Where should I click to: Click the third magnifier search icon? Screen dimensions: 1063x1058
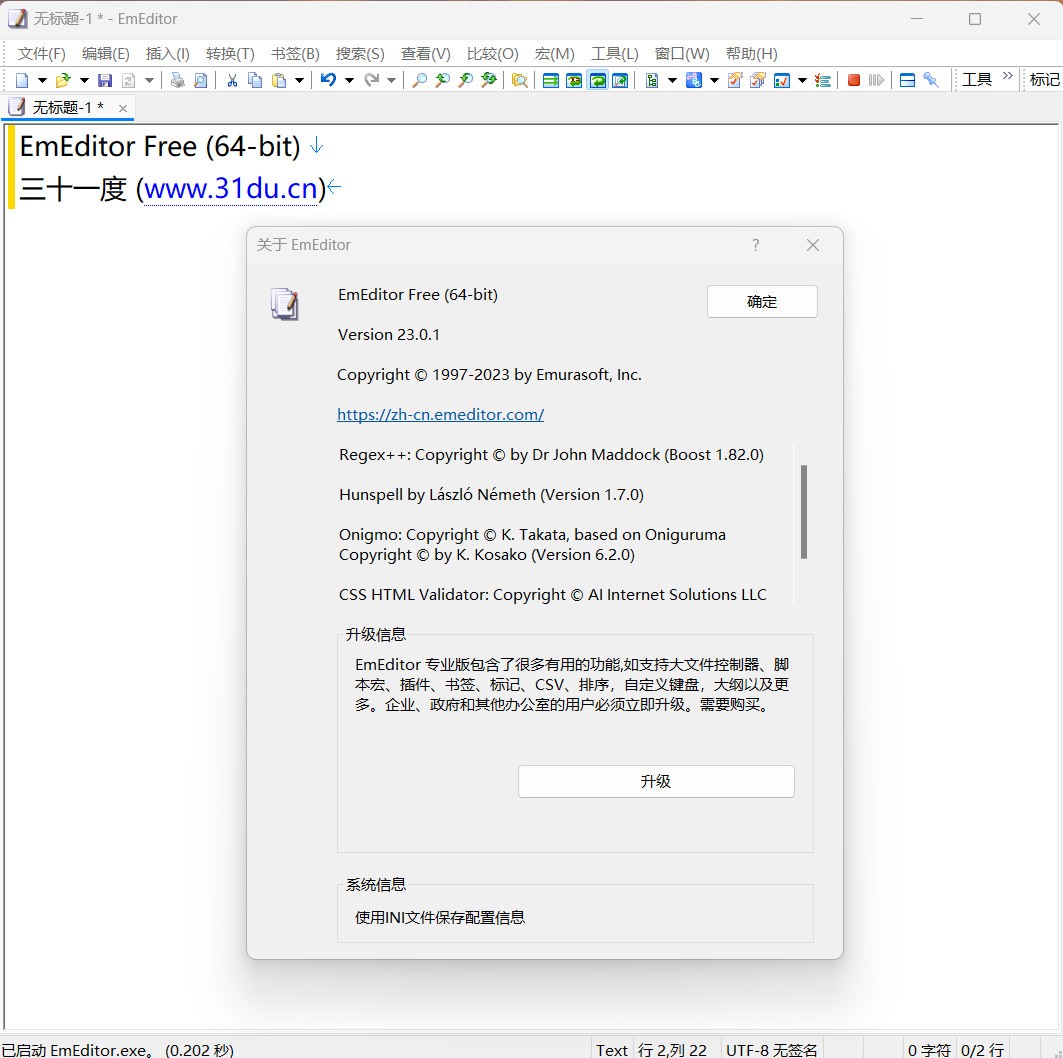(x=466, y=81)
